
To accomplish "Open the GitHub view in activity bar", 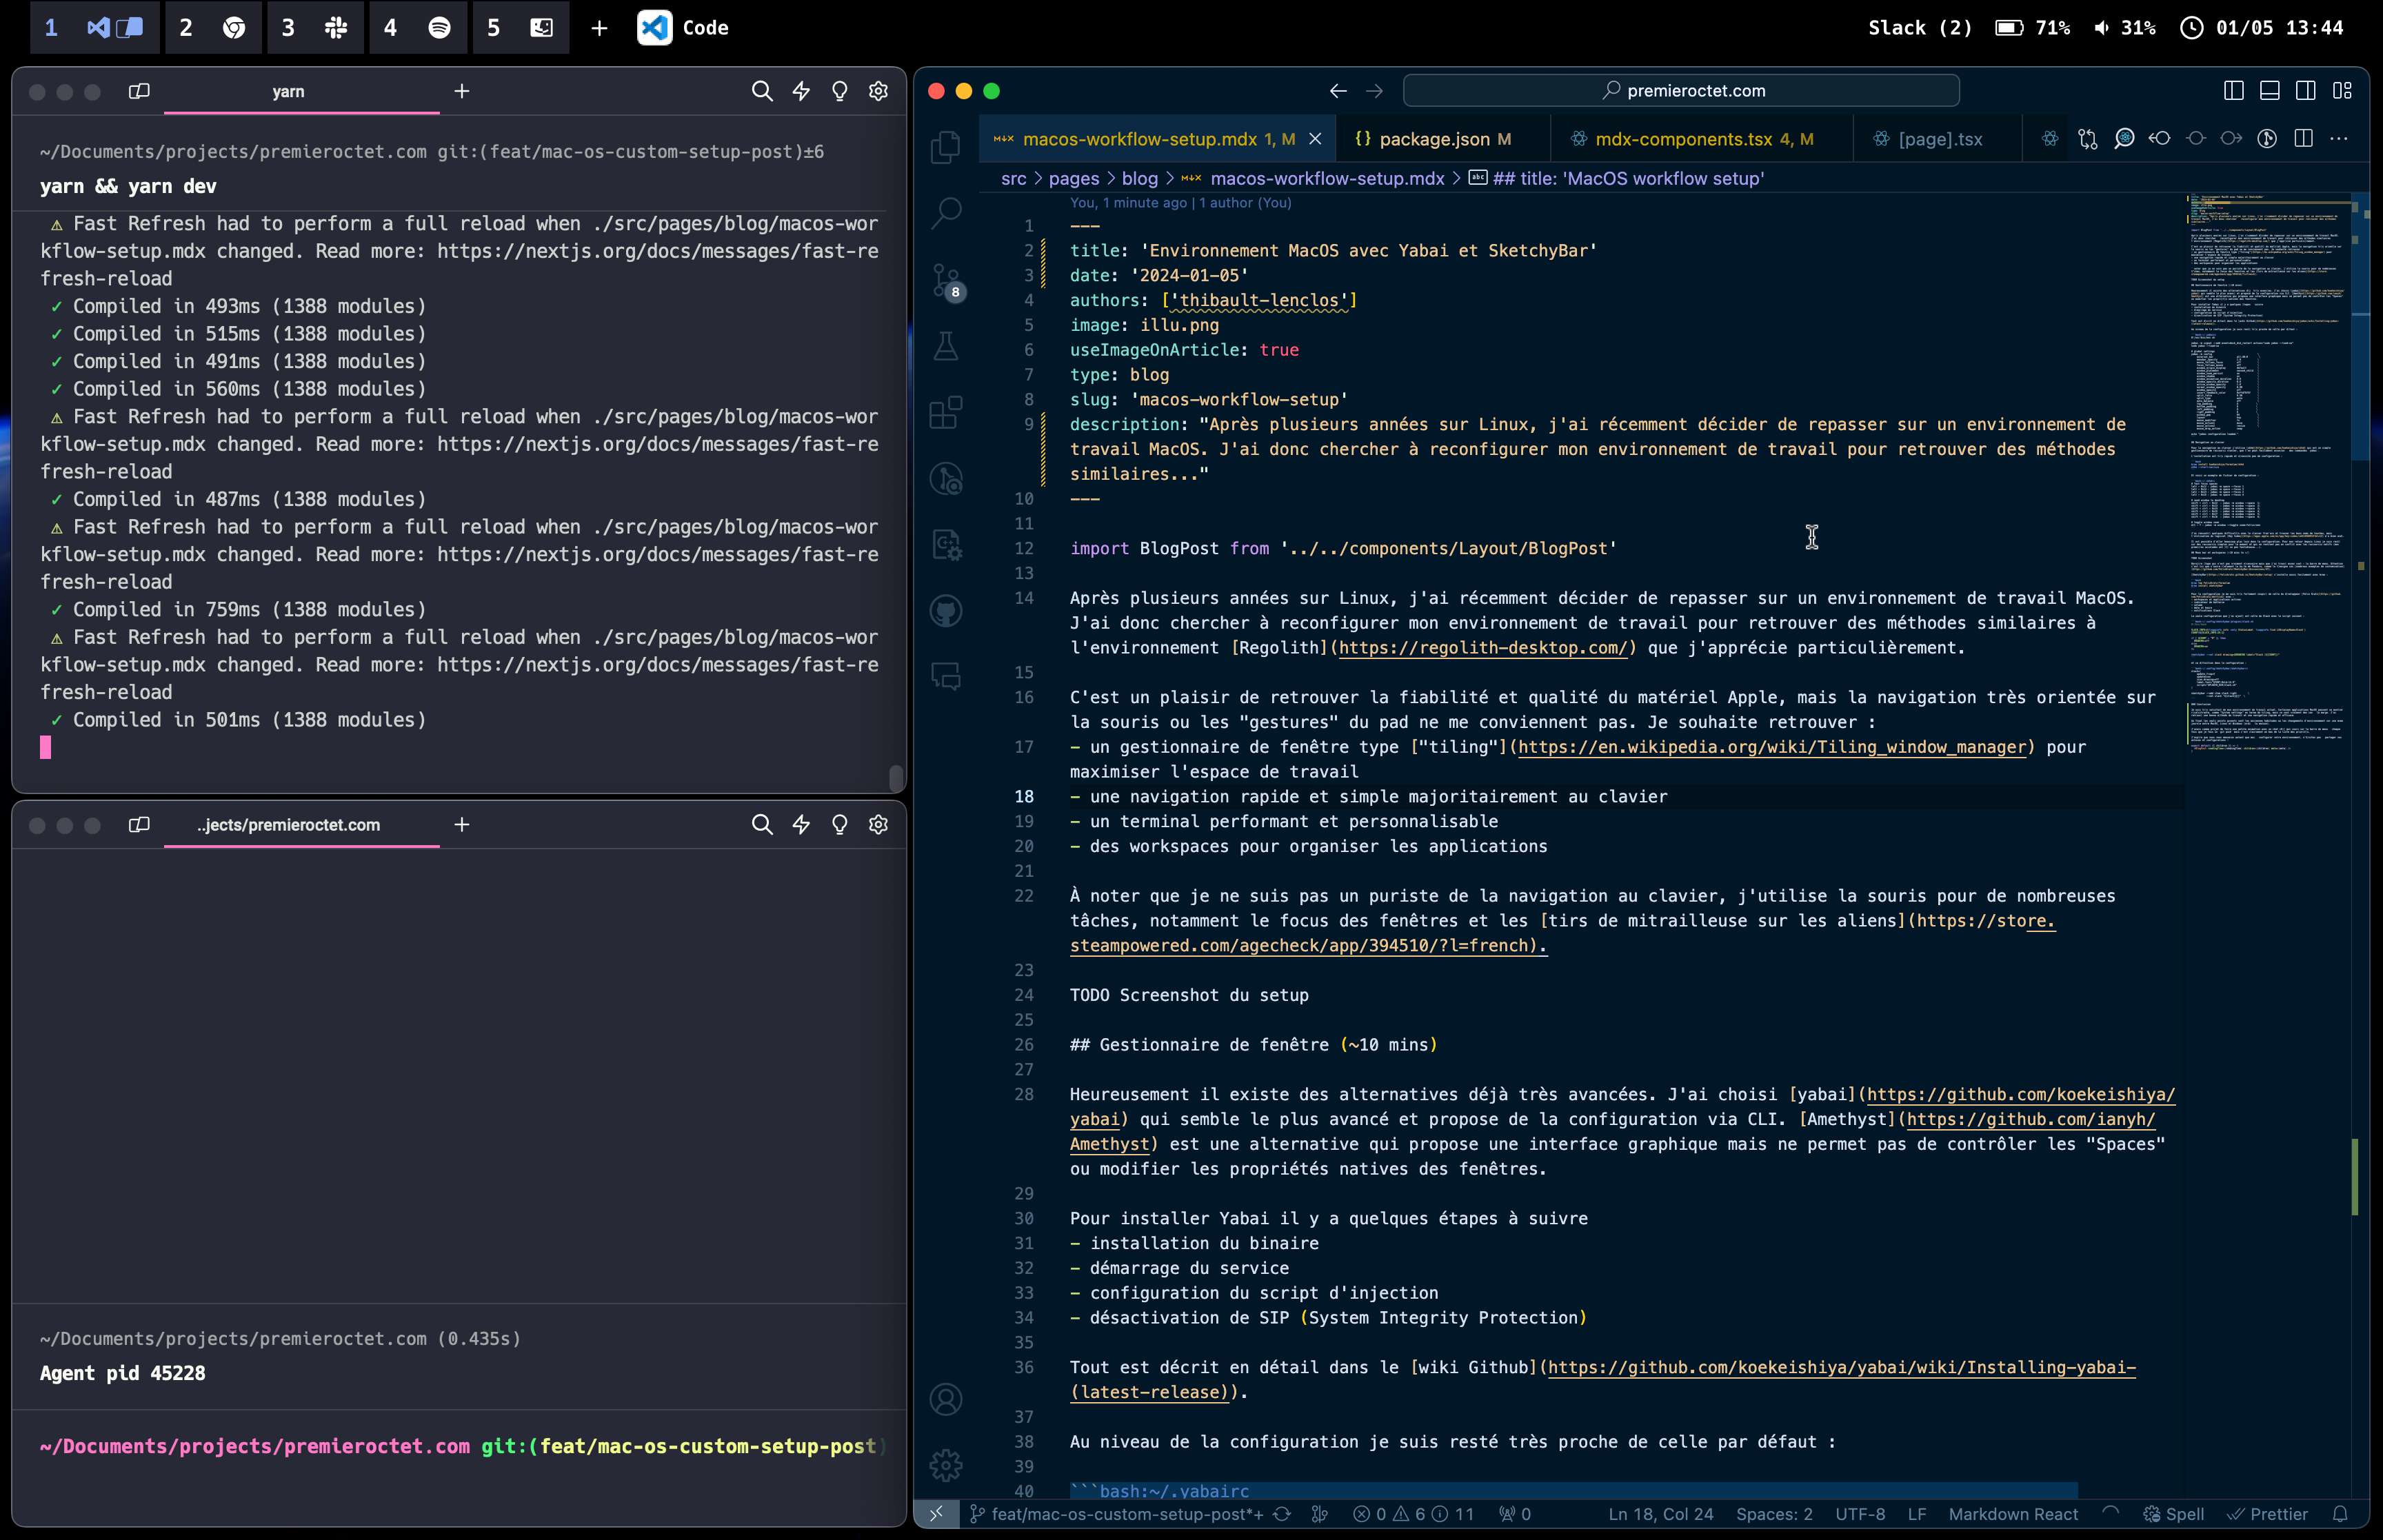I will tap(945, 610).
